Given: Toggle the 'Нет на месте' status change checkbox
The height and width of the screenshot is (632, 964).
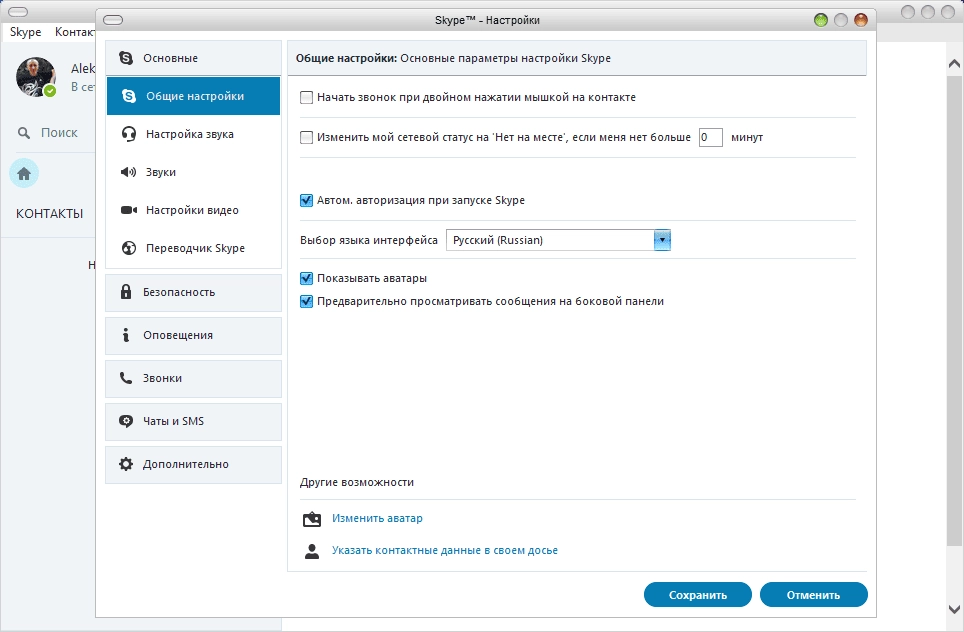Looking at the screenshot, I should (306, 137).
